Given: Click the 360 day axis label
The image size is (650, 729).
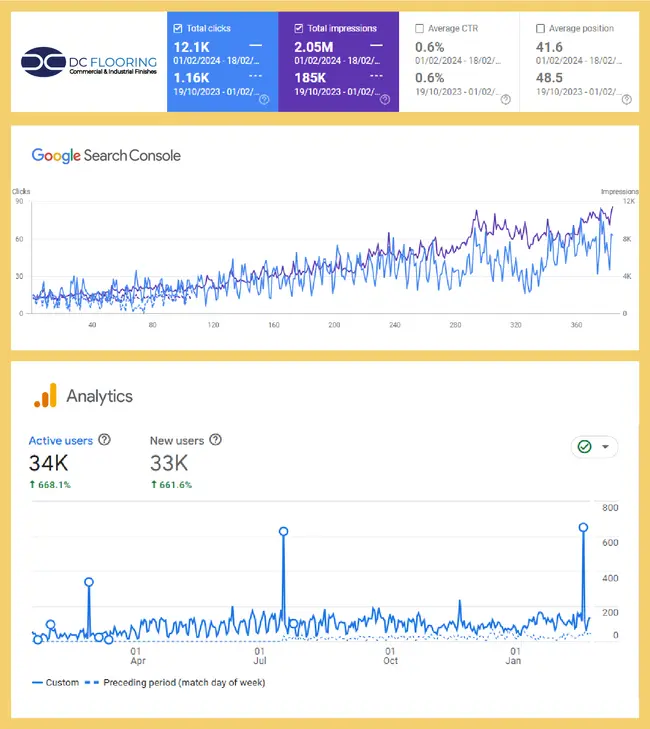Looking at the screenshot, I should point(576,325).
